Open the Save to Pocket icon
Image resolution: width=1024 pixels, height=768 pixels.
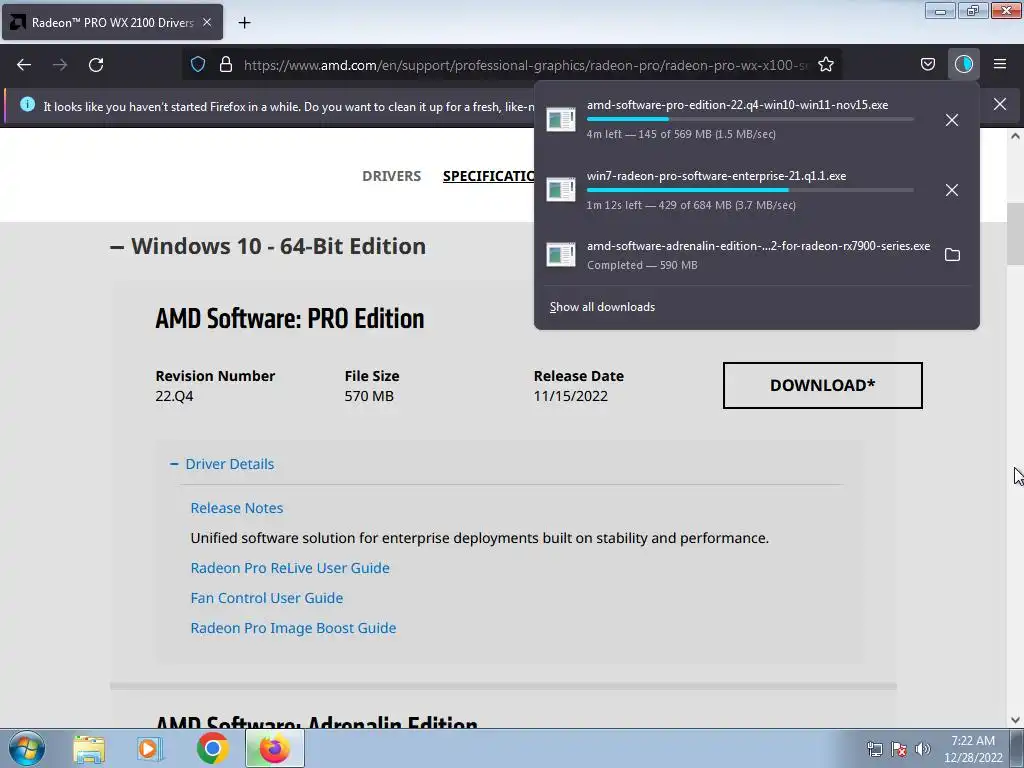pyautogui.click(x=927, y=64)
